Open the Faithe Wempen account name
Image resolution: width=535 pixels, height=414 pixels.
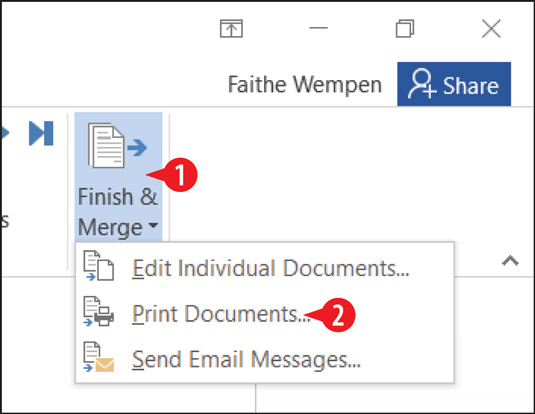(305, 85)
